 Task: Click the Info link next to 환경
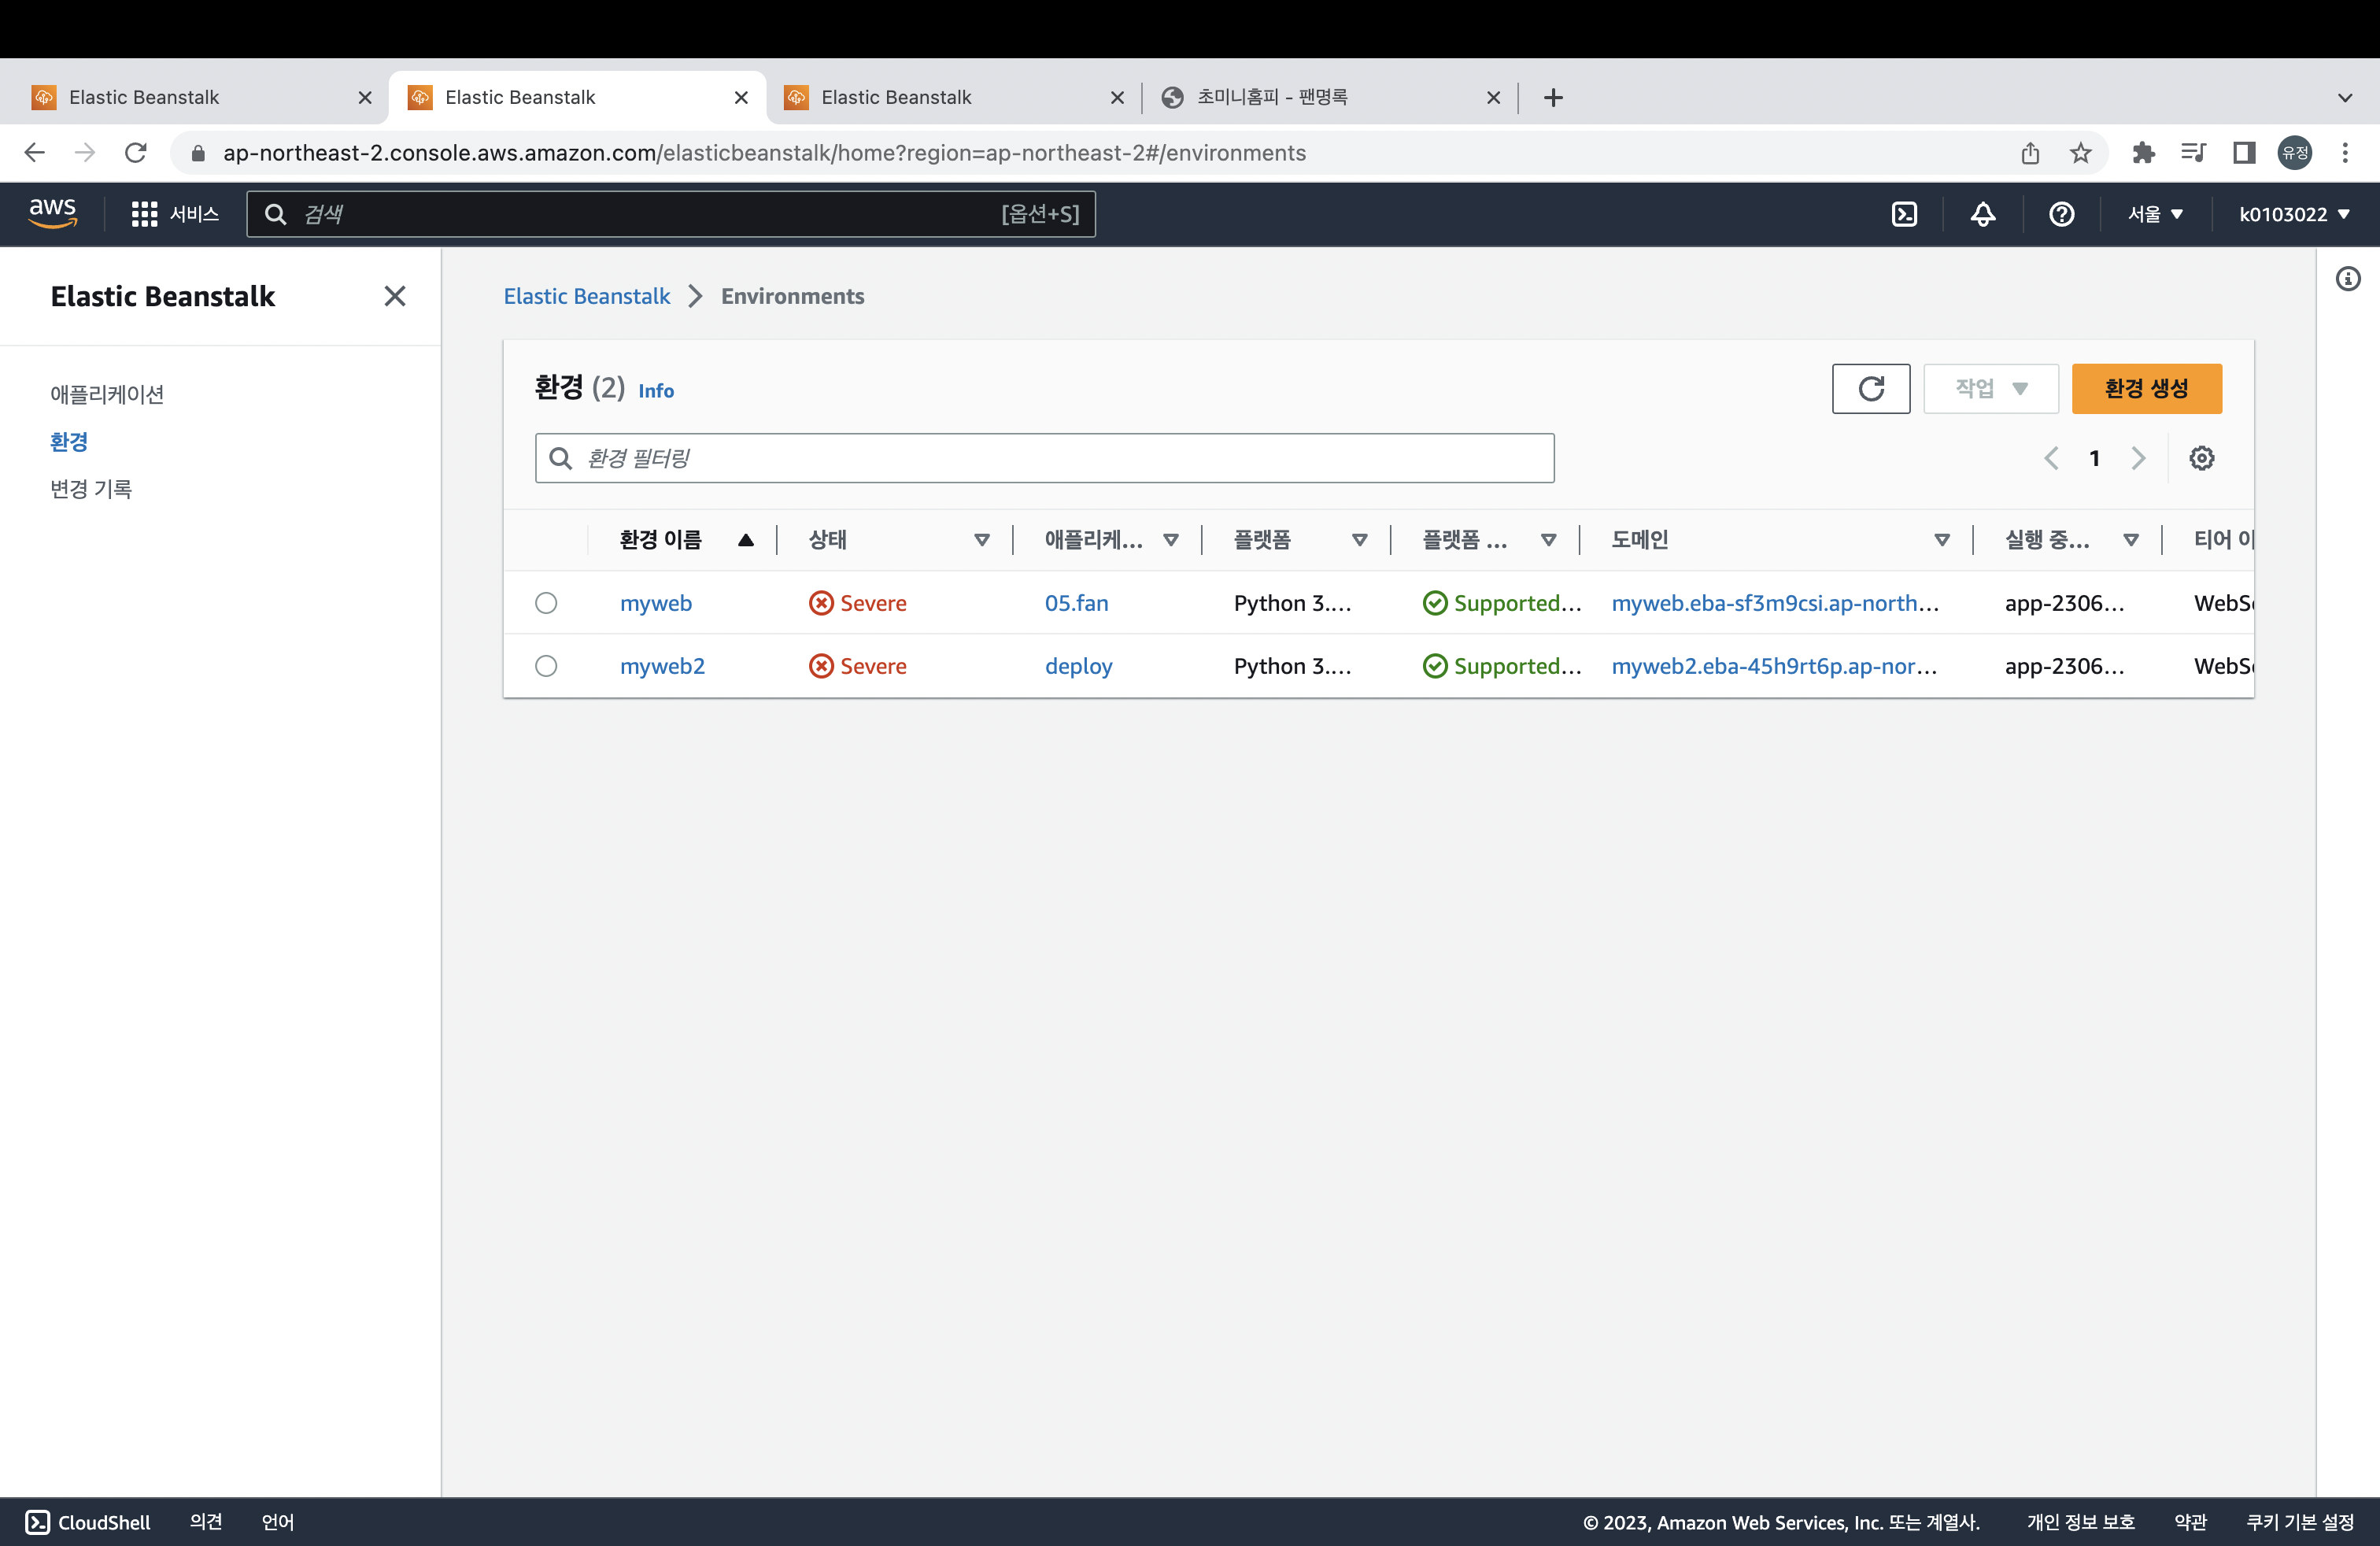pos(656,391)
